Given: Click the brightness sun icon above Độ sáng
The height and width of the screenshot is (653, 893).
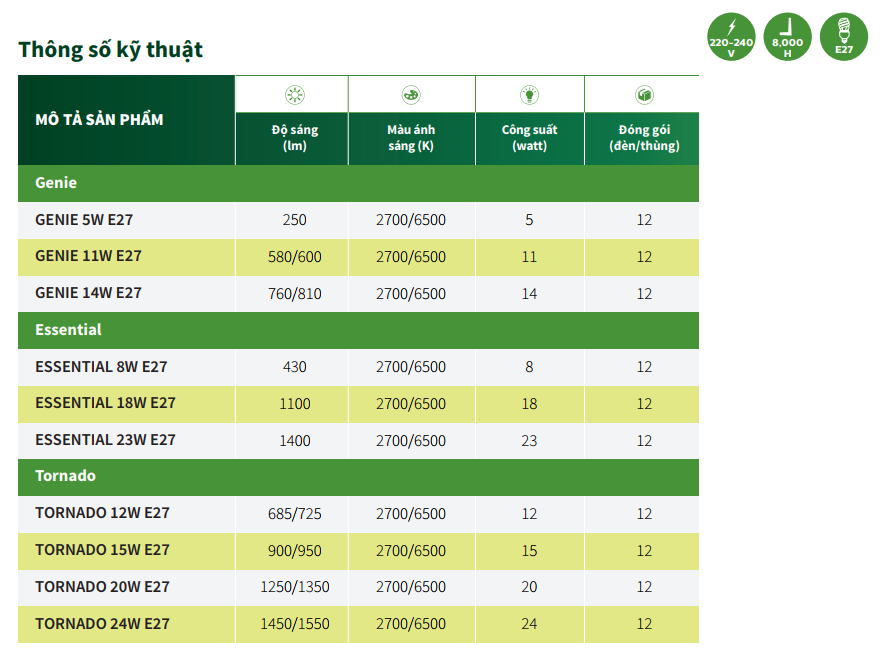Looking at the screenshot, I should tap(295, 95).
